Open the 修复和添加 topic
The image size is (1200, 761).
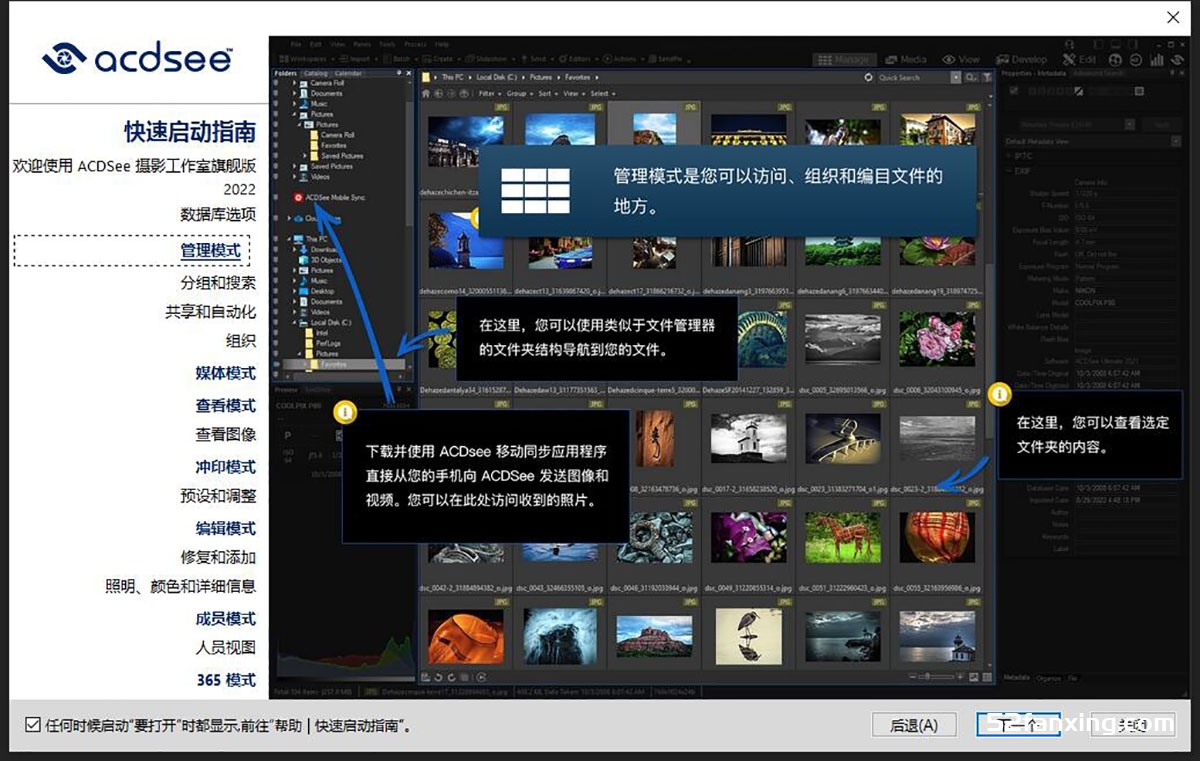[x=218, y=557]
